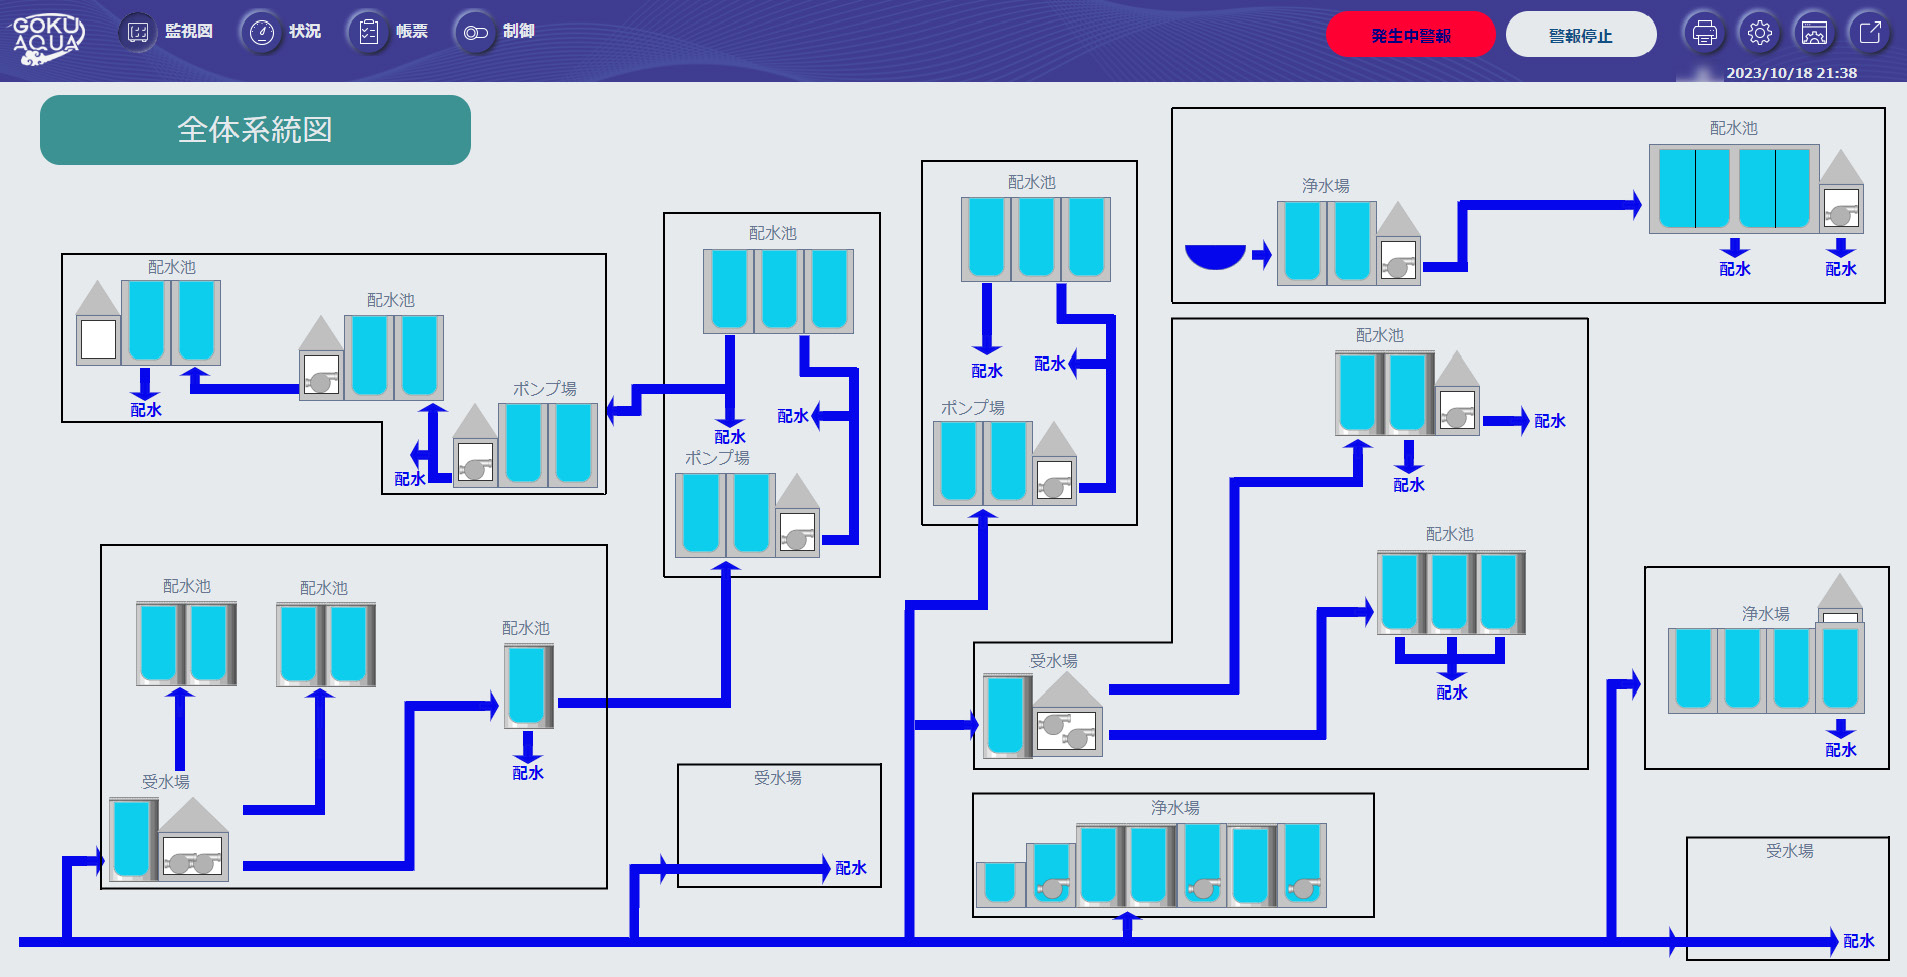Click the date and time display
The width and height of the screenshot is (1907, 977).
tap(1791, 73)
